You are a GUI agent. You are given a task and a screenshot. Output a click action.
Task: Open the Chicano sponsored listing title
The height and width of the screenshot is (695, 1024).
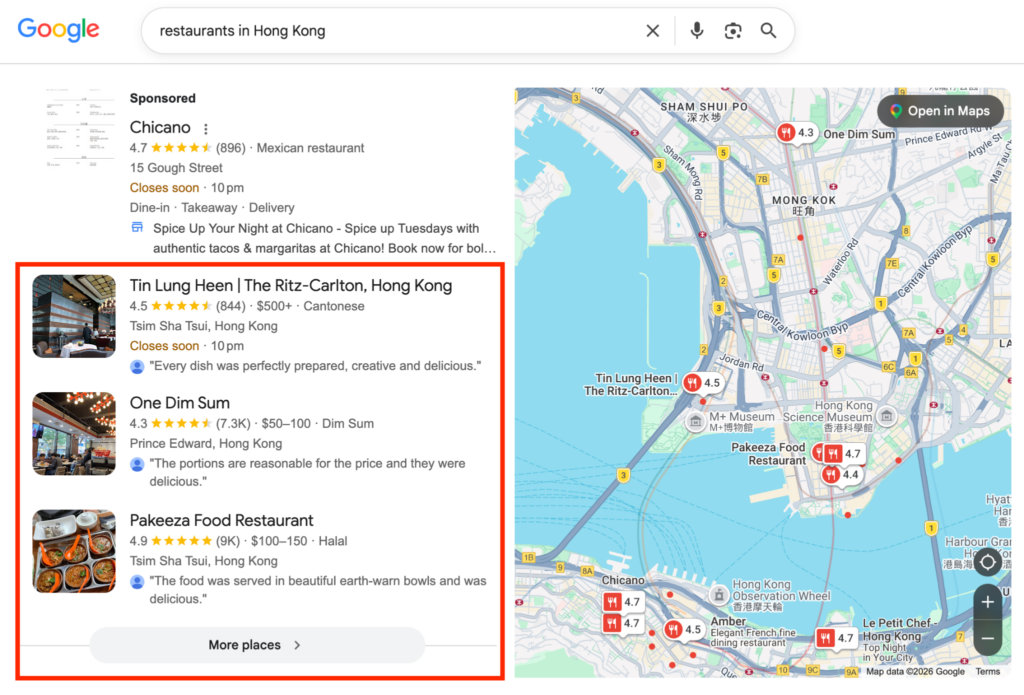pyautogui.click(x=160, y=127)
